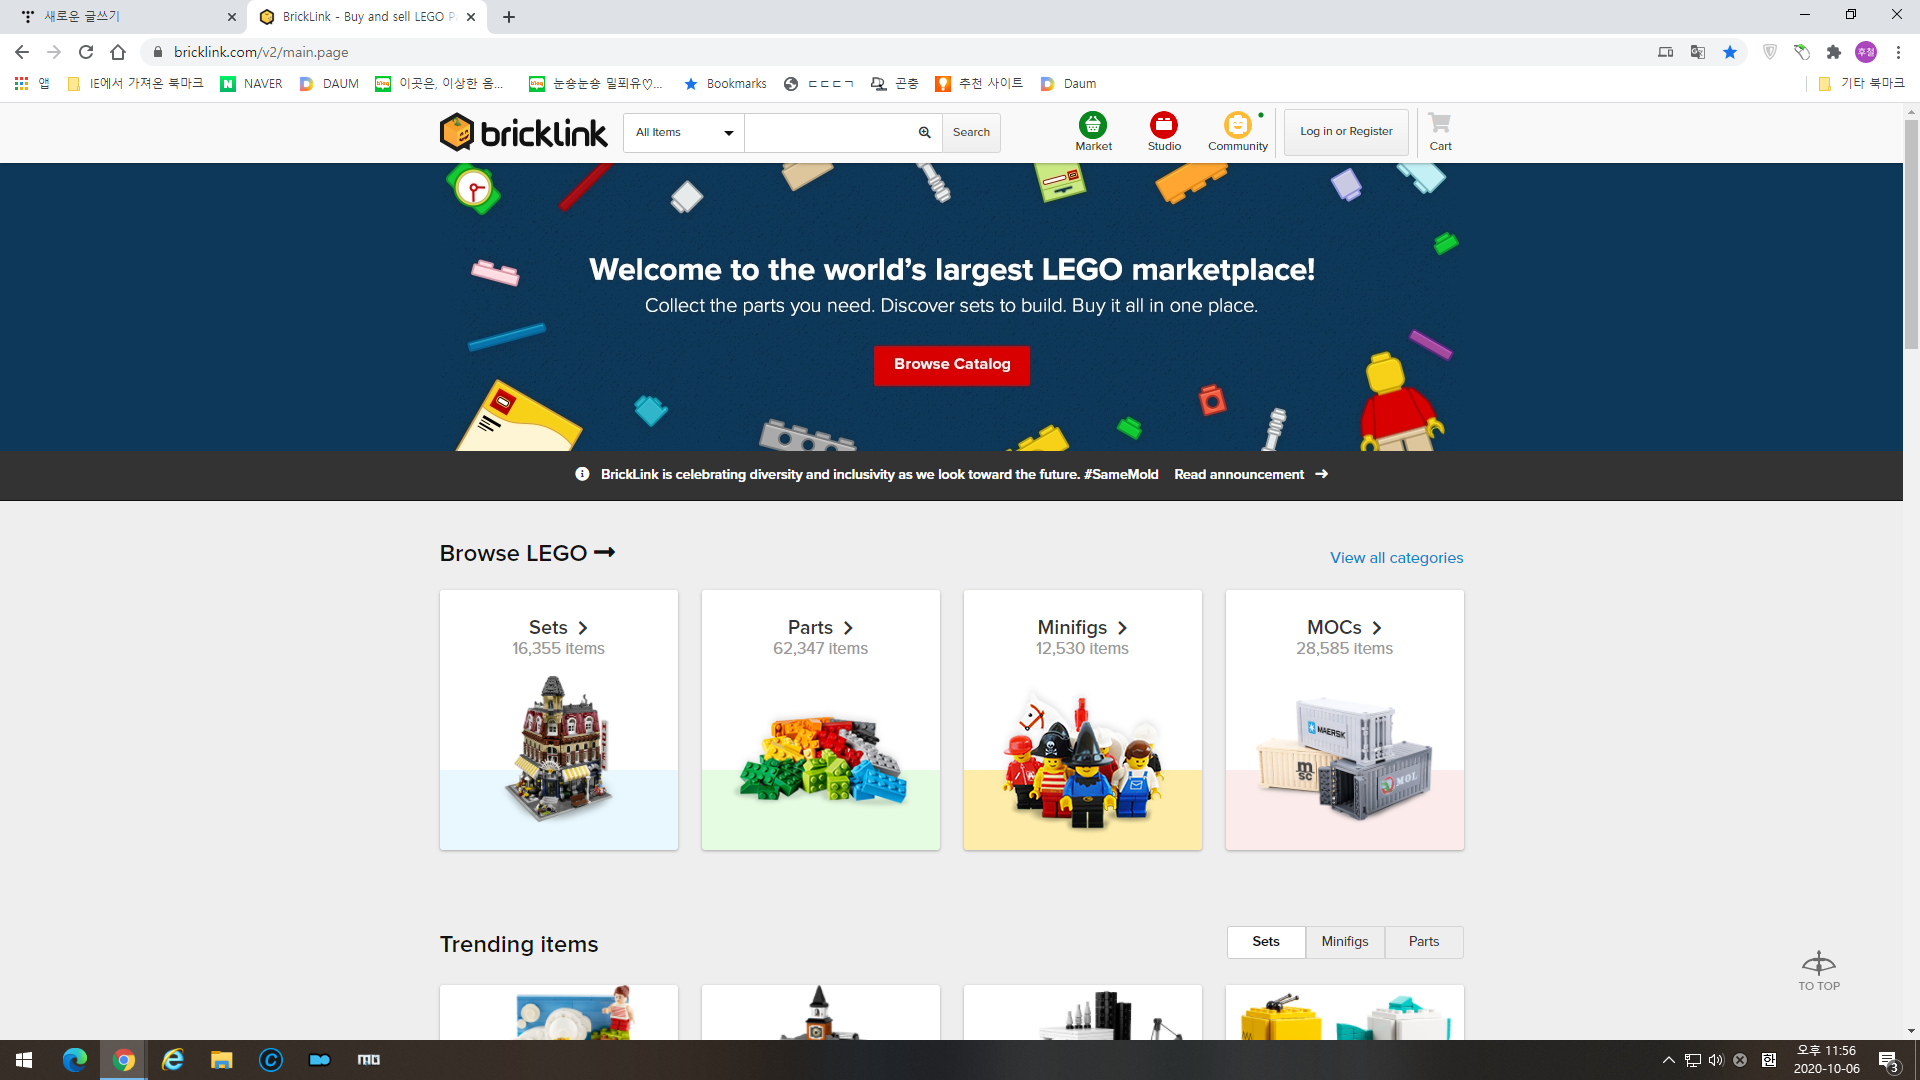Expand the All Items search dropdown
The height and width of the screenshot is (1080, 1920).
coord(684,132)
